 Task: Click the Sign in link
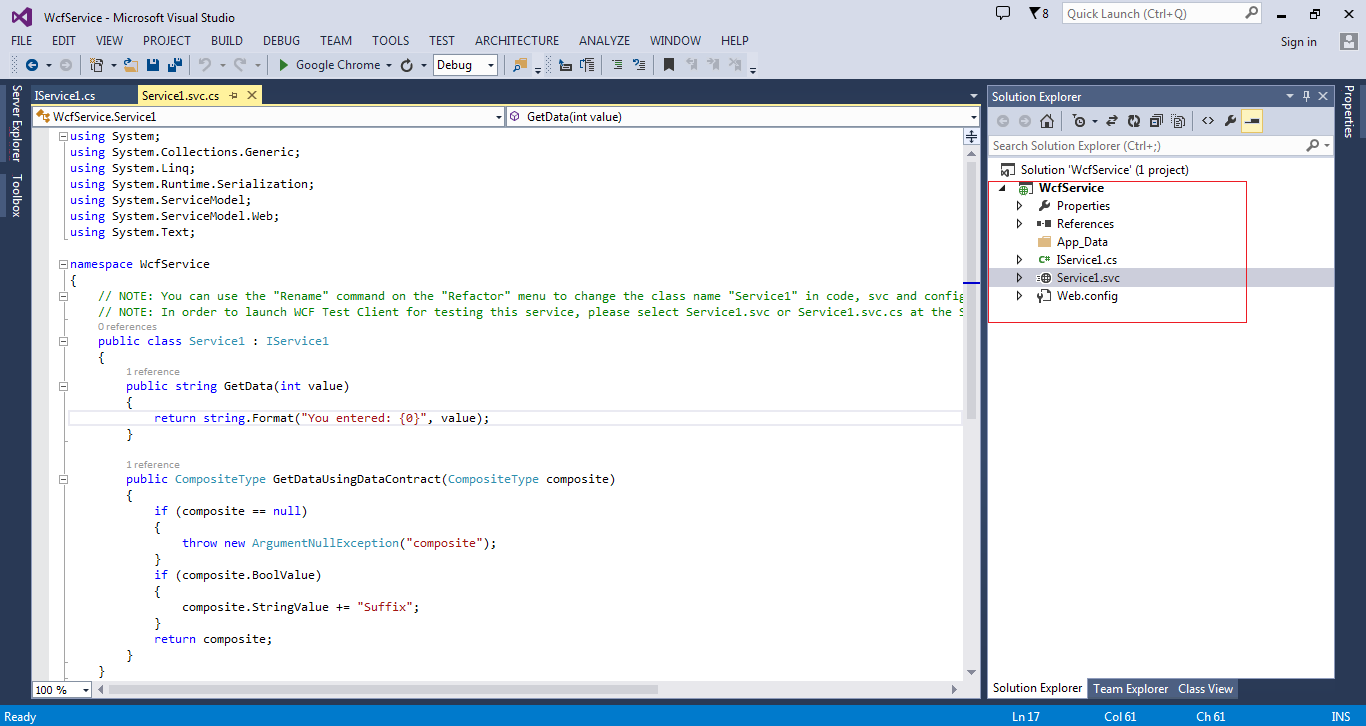click(1298, 42)
